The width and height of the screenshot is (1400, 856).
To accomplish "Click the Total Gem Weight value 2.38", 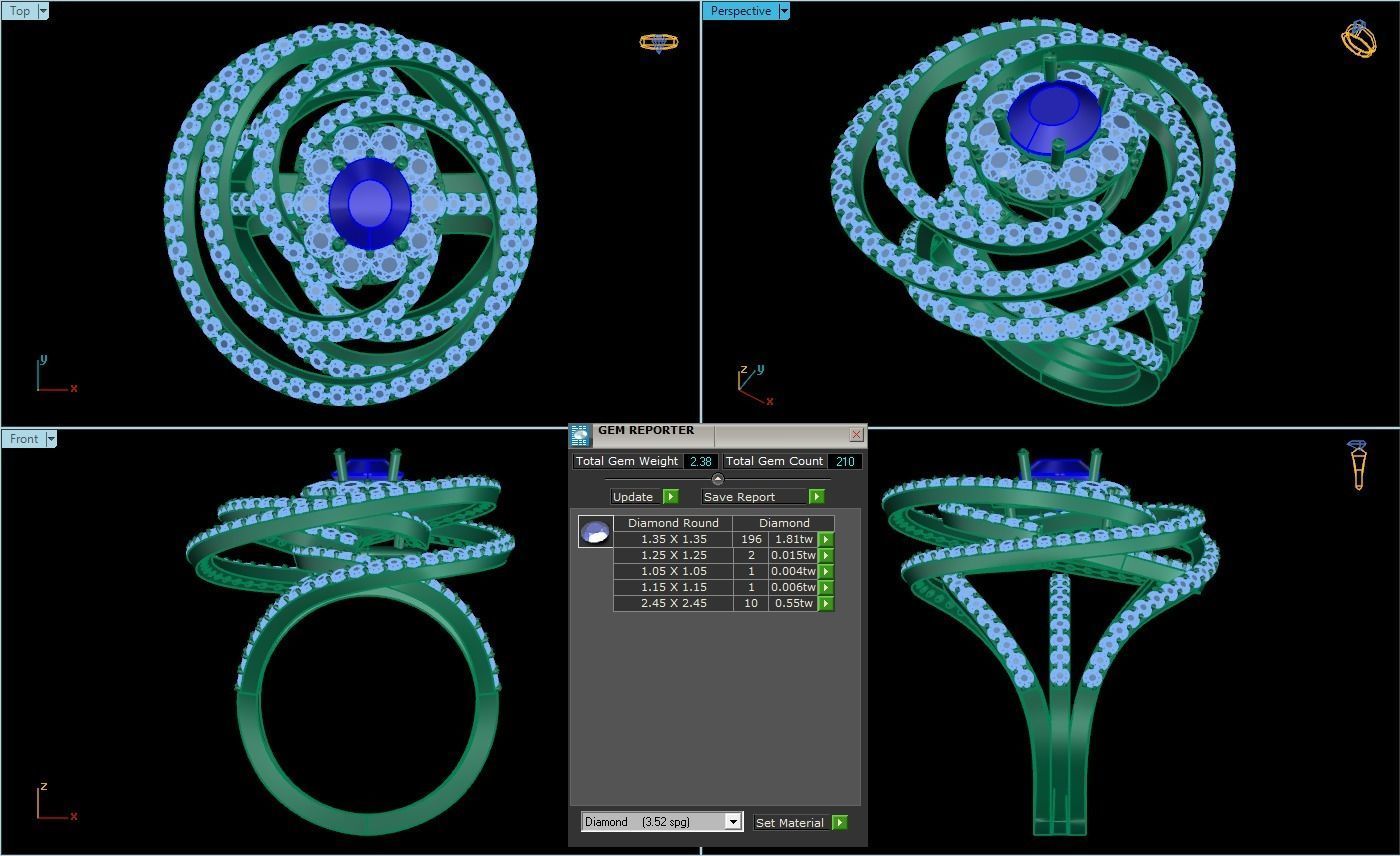I will pos(700,461).
